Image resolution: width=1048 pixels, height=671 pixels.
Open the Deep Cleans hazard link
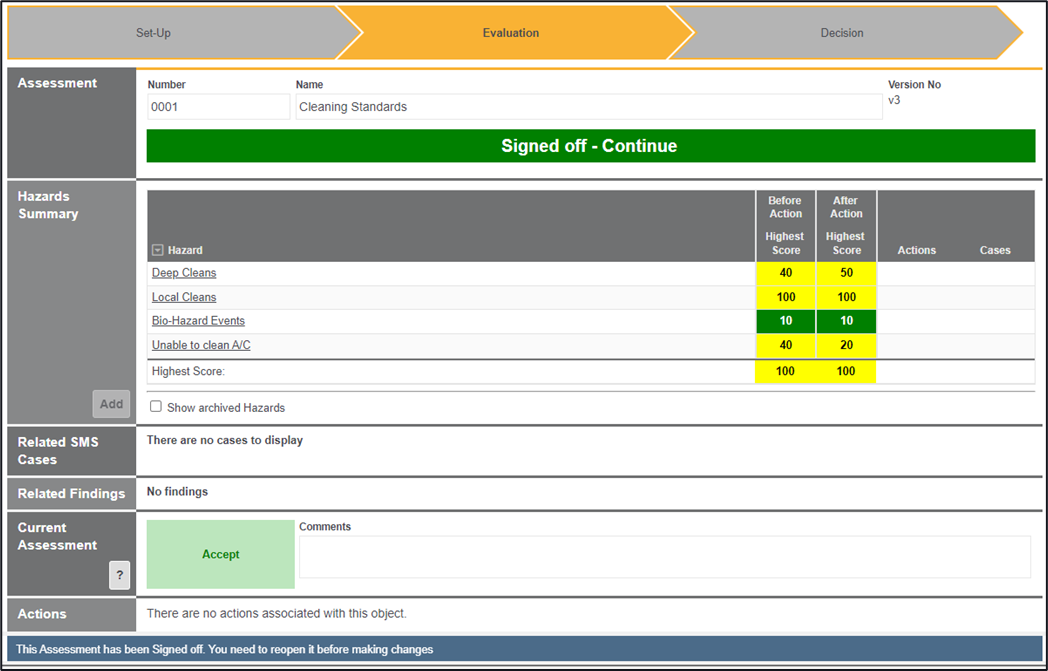coord(184,273)
